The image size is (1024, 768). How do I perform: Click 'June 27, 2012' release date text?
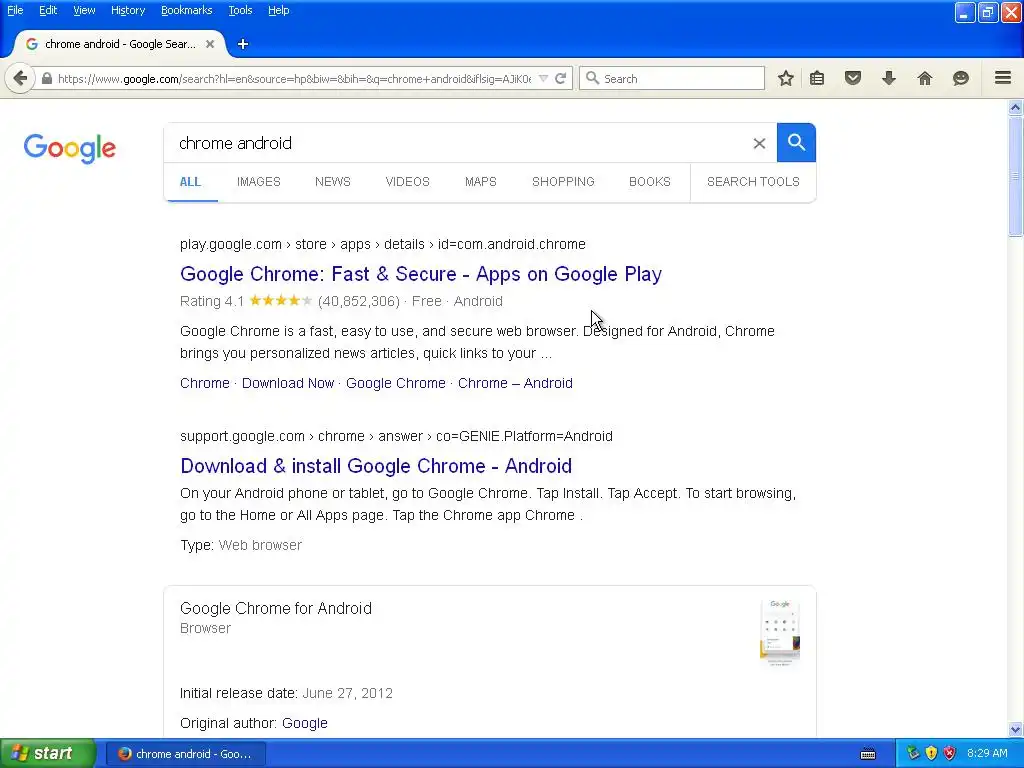point(347,694)
